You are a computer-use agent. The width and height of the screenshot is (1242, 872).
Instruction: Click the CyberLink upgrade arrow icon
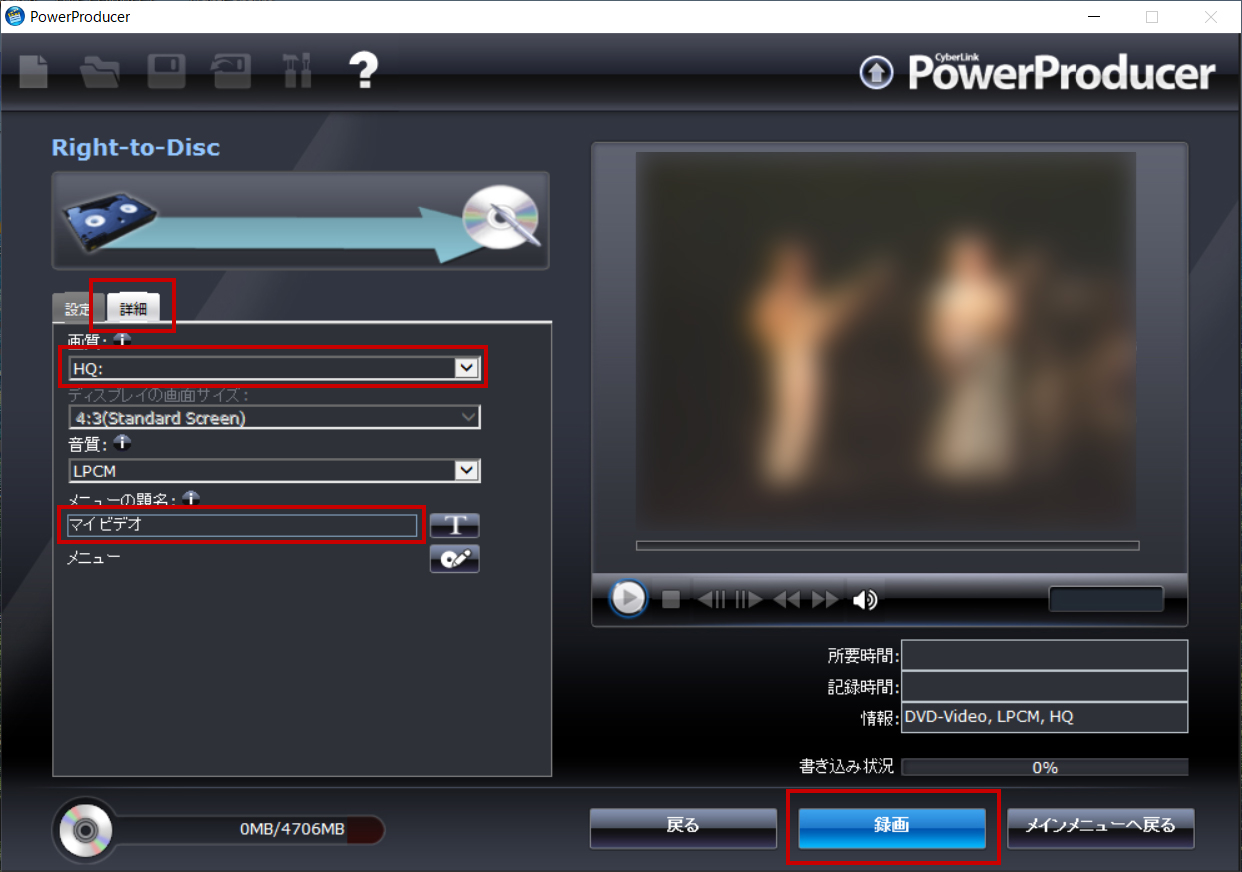tap(876, 72)
